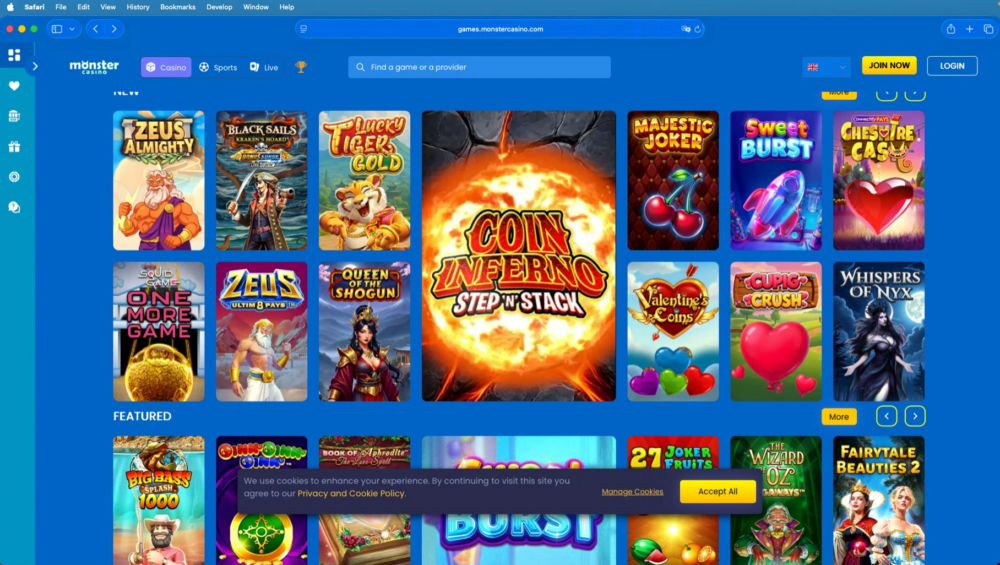Open the Window menu

tap(256, 7)
